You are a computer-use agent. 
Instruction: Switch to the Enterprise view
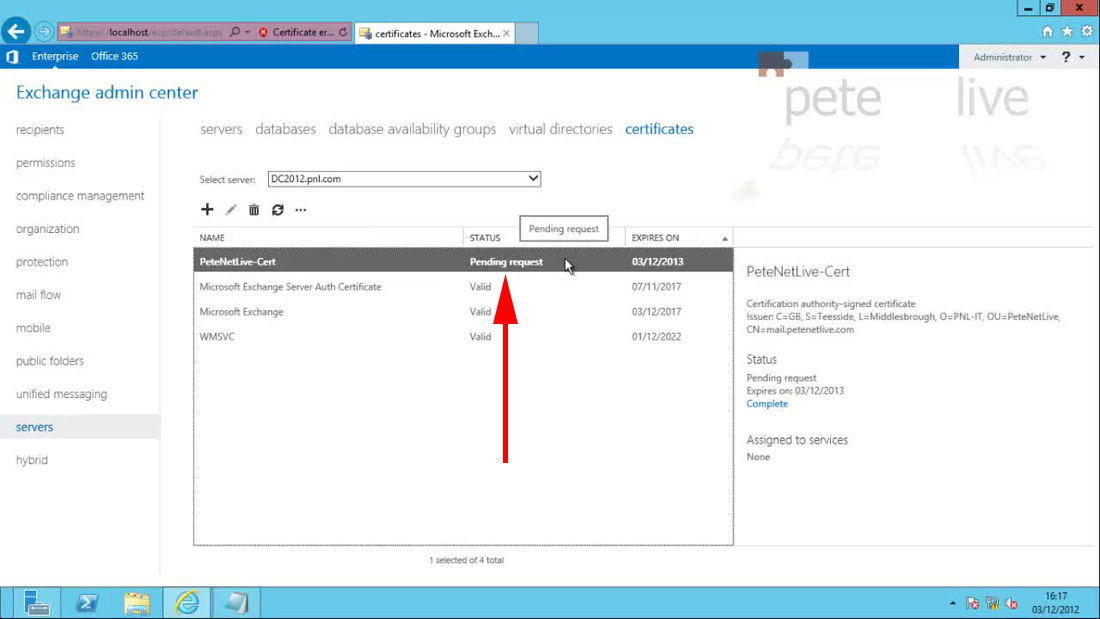(x=55, y=56)
